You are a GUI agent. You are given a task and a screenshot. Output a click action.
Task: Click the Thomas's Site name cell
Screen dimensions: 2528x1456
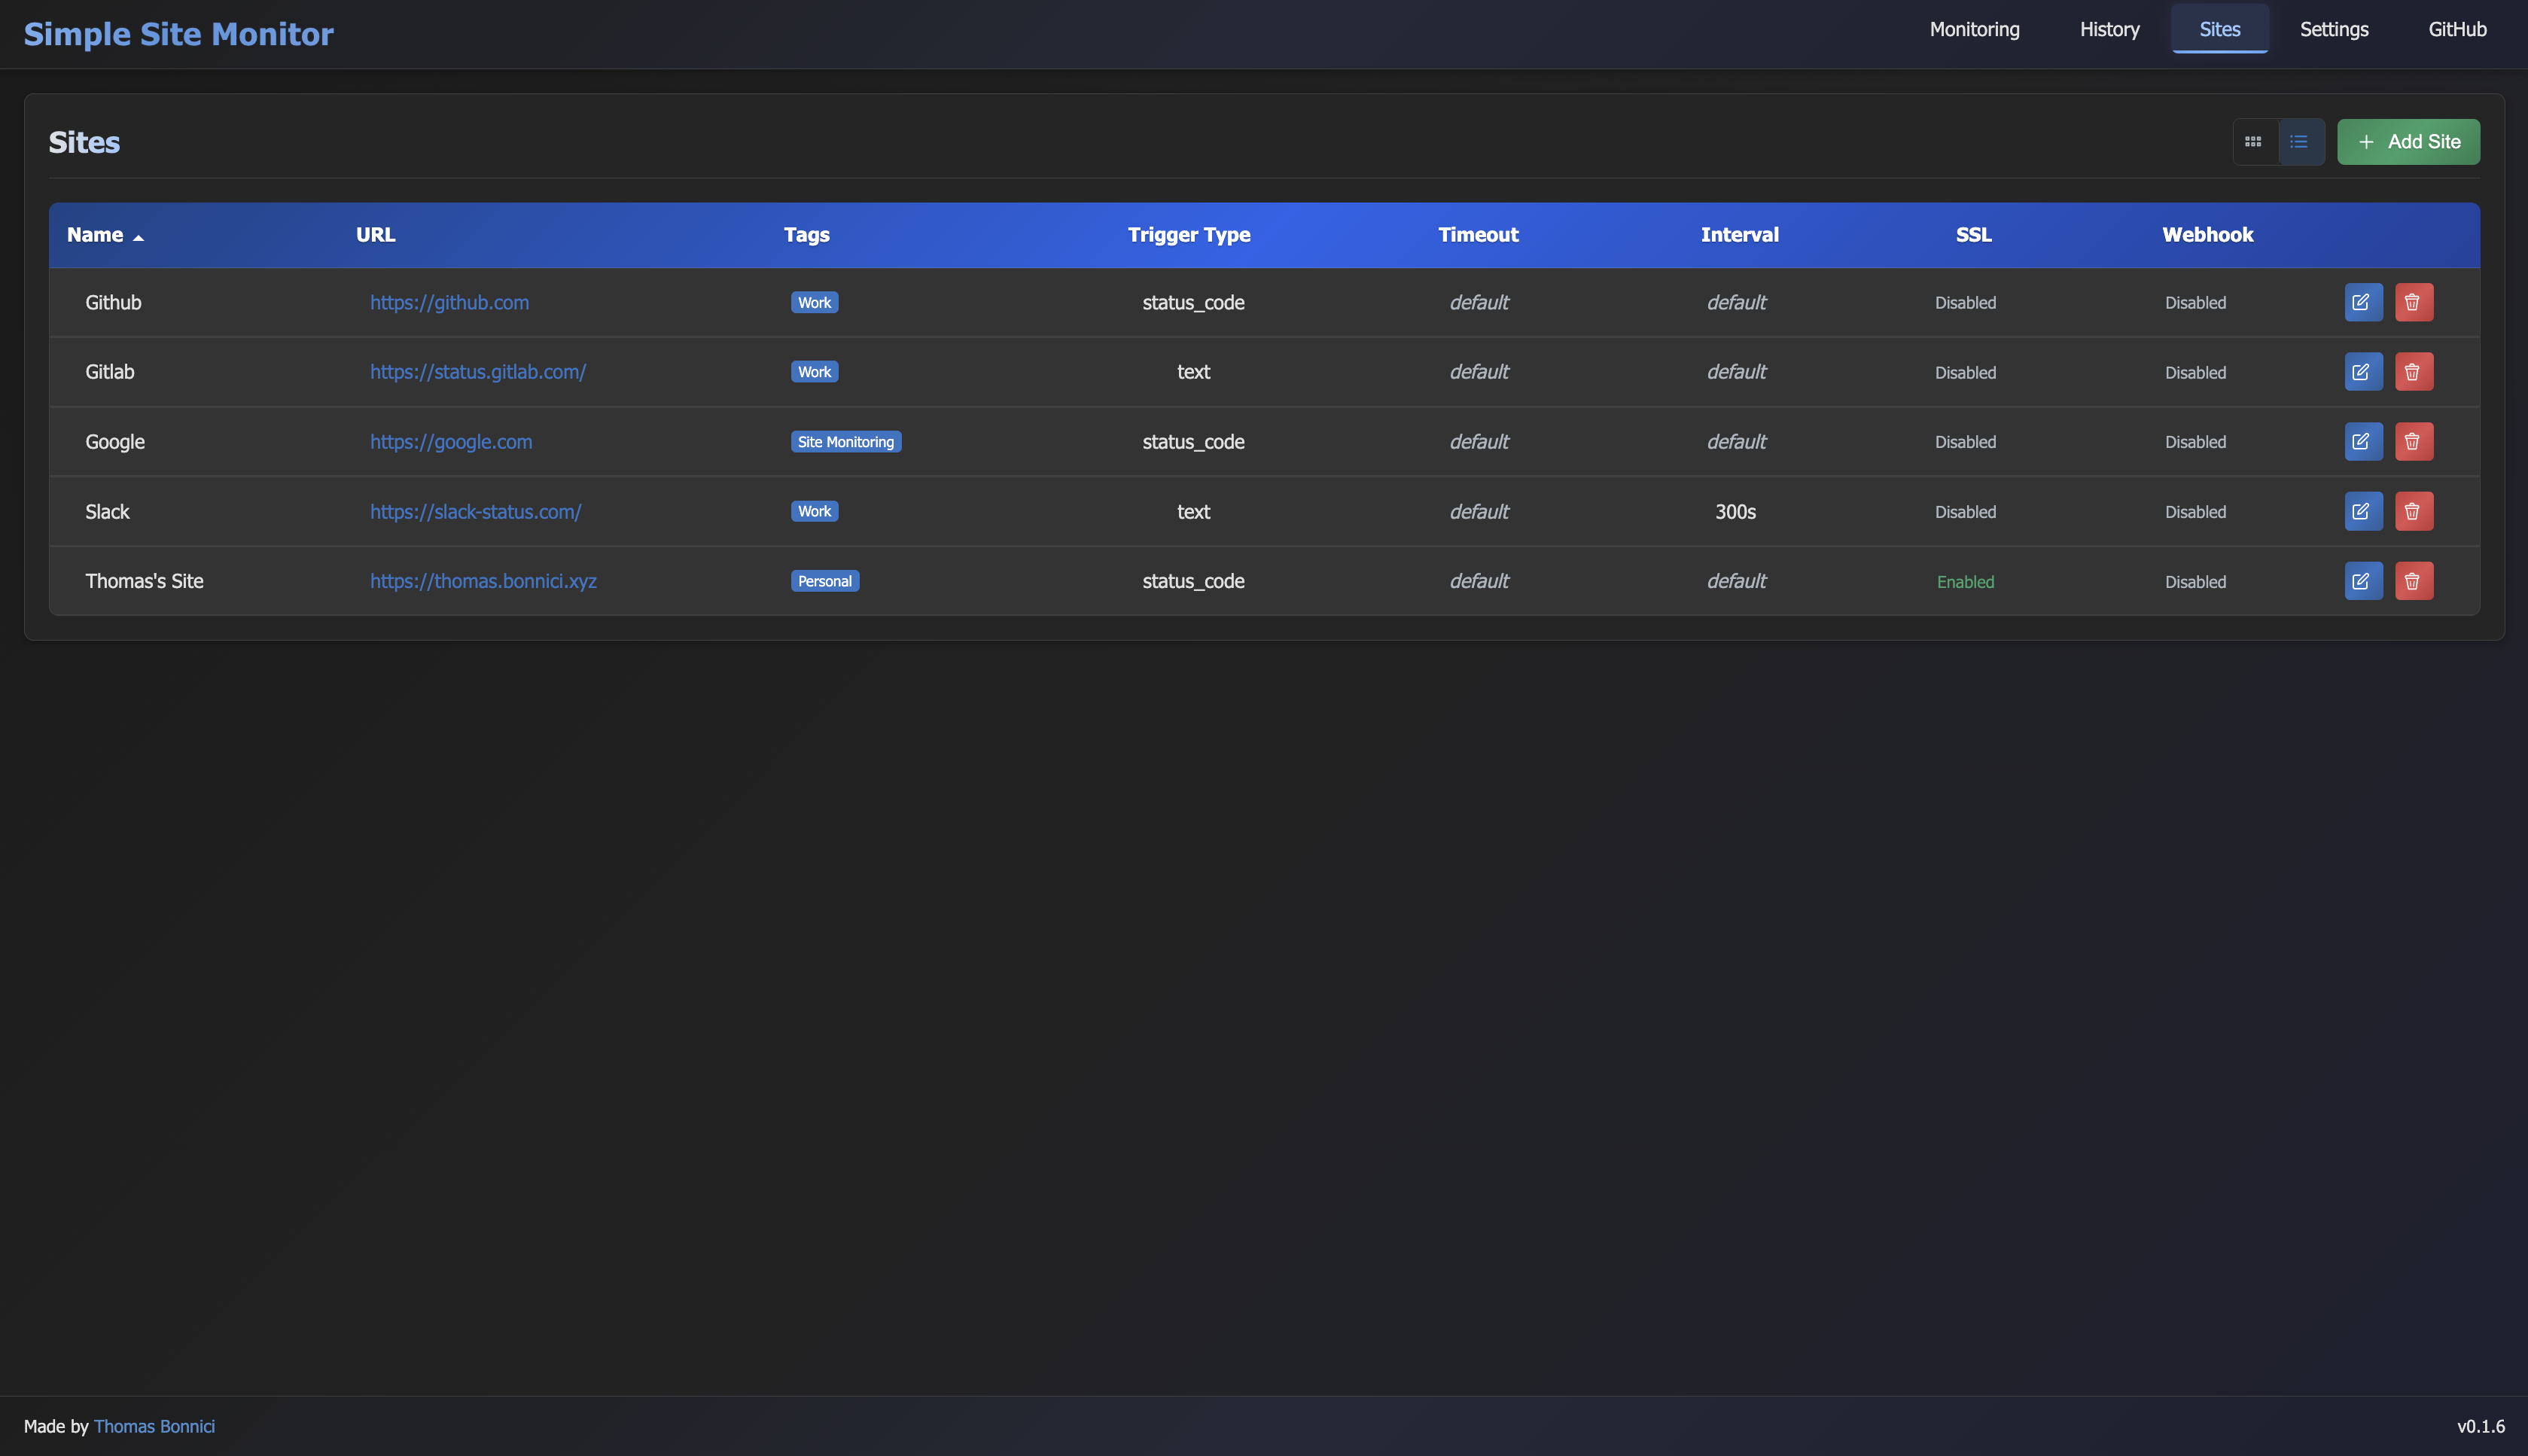pyautogui.click(x=144, y=581)
